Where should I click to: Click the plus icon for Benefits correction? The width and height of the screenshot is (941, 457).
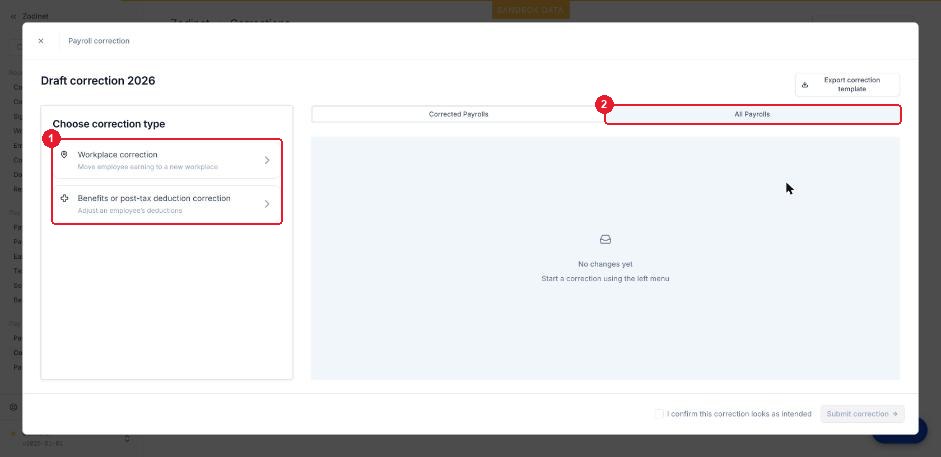[x=64, y=198]
